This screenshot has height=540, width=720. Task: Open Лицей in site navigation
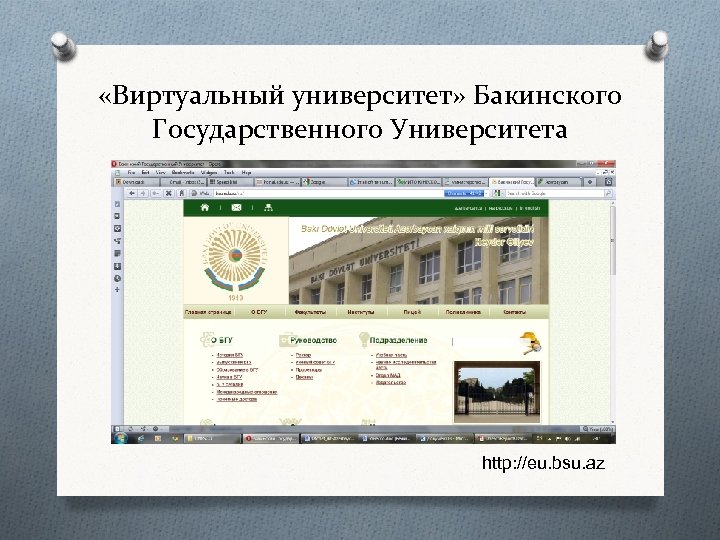[412, 312]
